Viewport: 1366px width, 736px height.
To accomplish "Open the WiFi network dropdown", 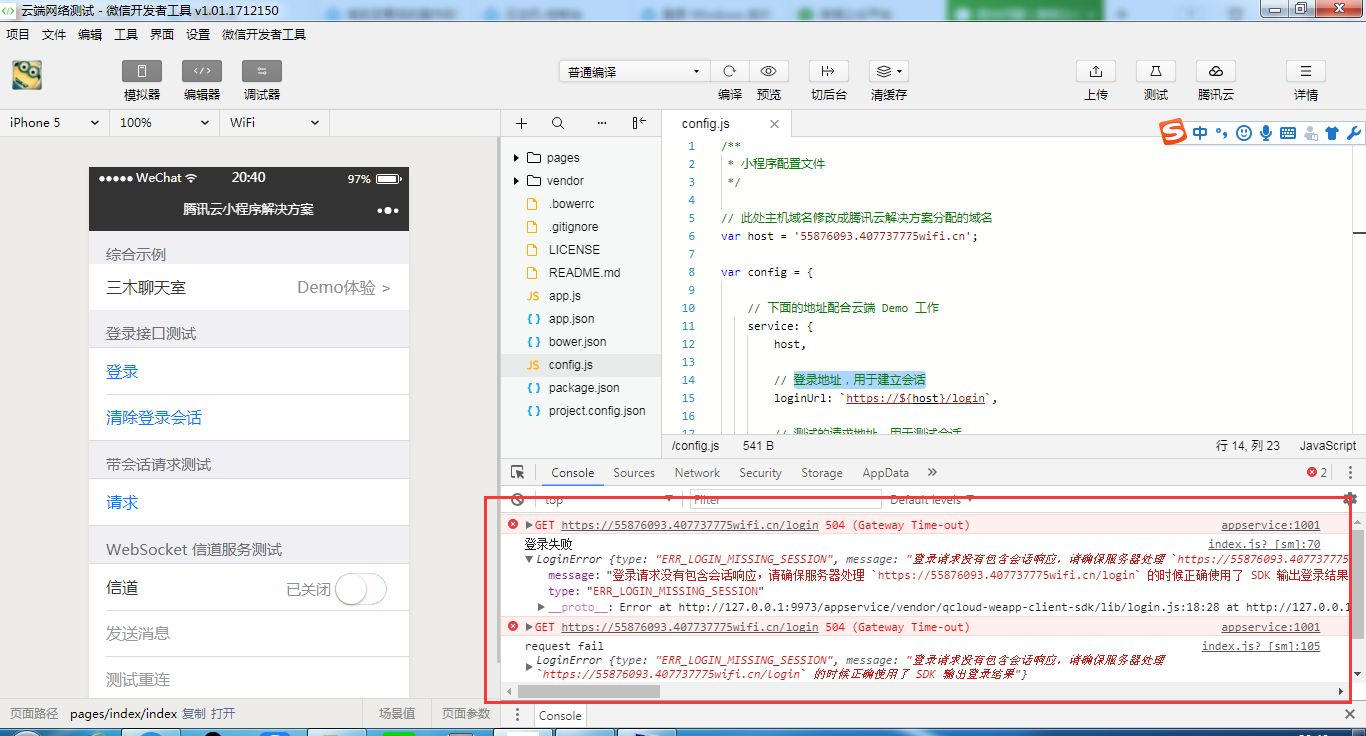I will [x=274, y=122].
